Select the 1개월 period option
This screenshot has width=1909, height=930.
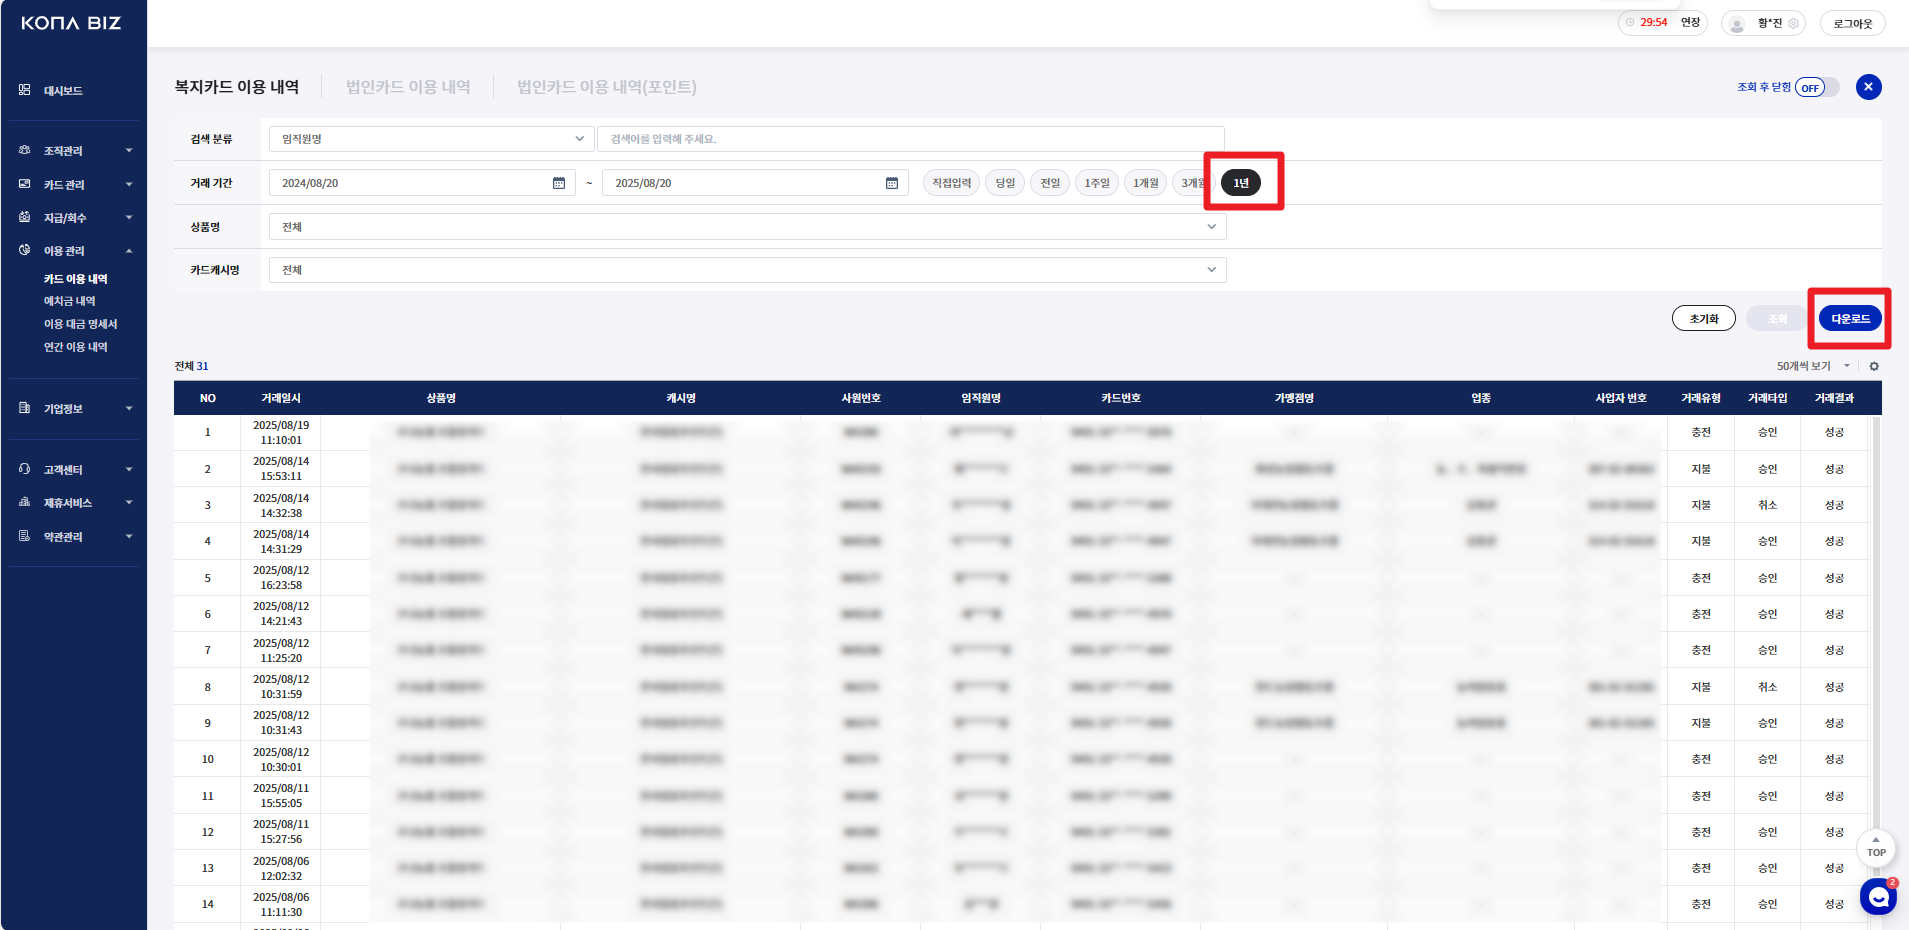pyautogui.click(x=1145, y=183)
